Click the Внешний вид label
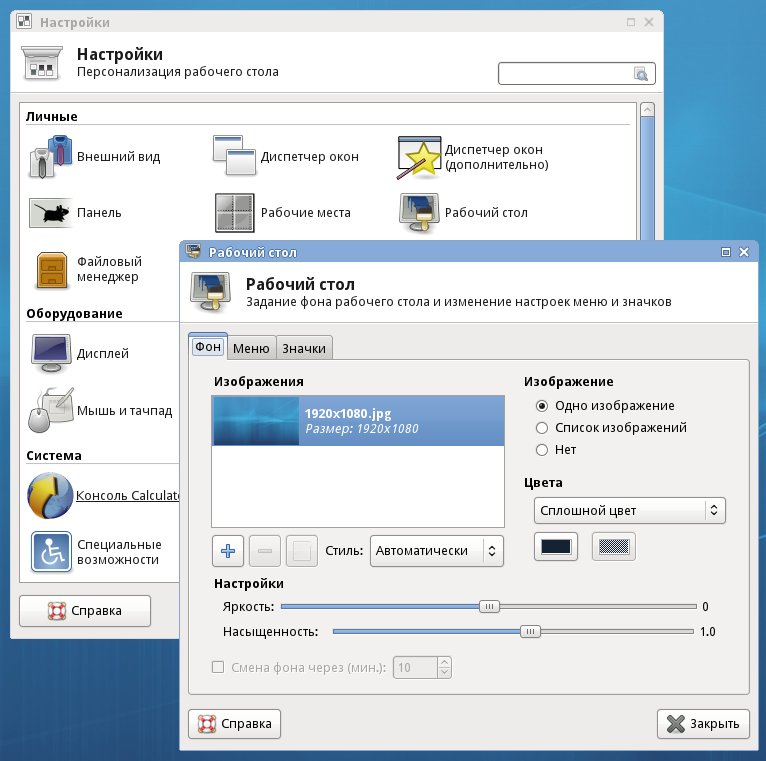 119,156
